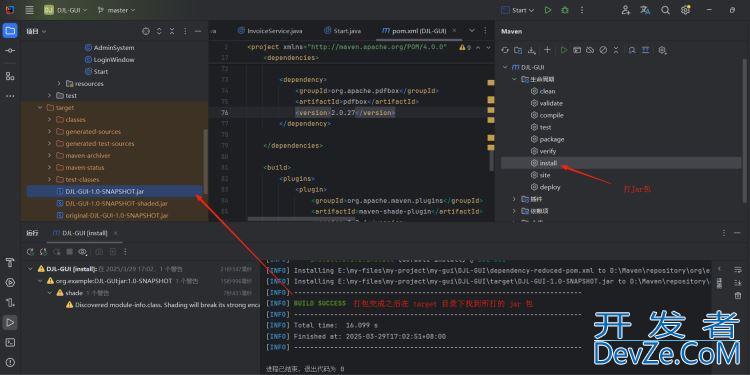Viewport: 750px width, 375px height.
Task: Expand the maven-archiver folder
Action: tap(50, 155)
